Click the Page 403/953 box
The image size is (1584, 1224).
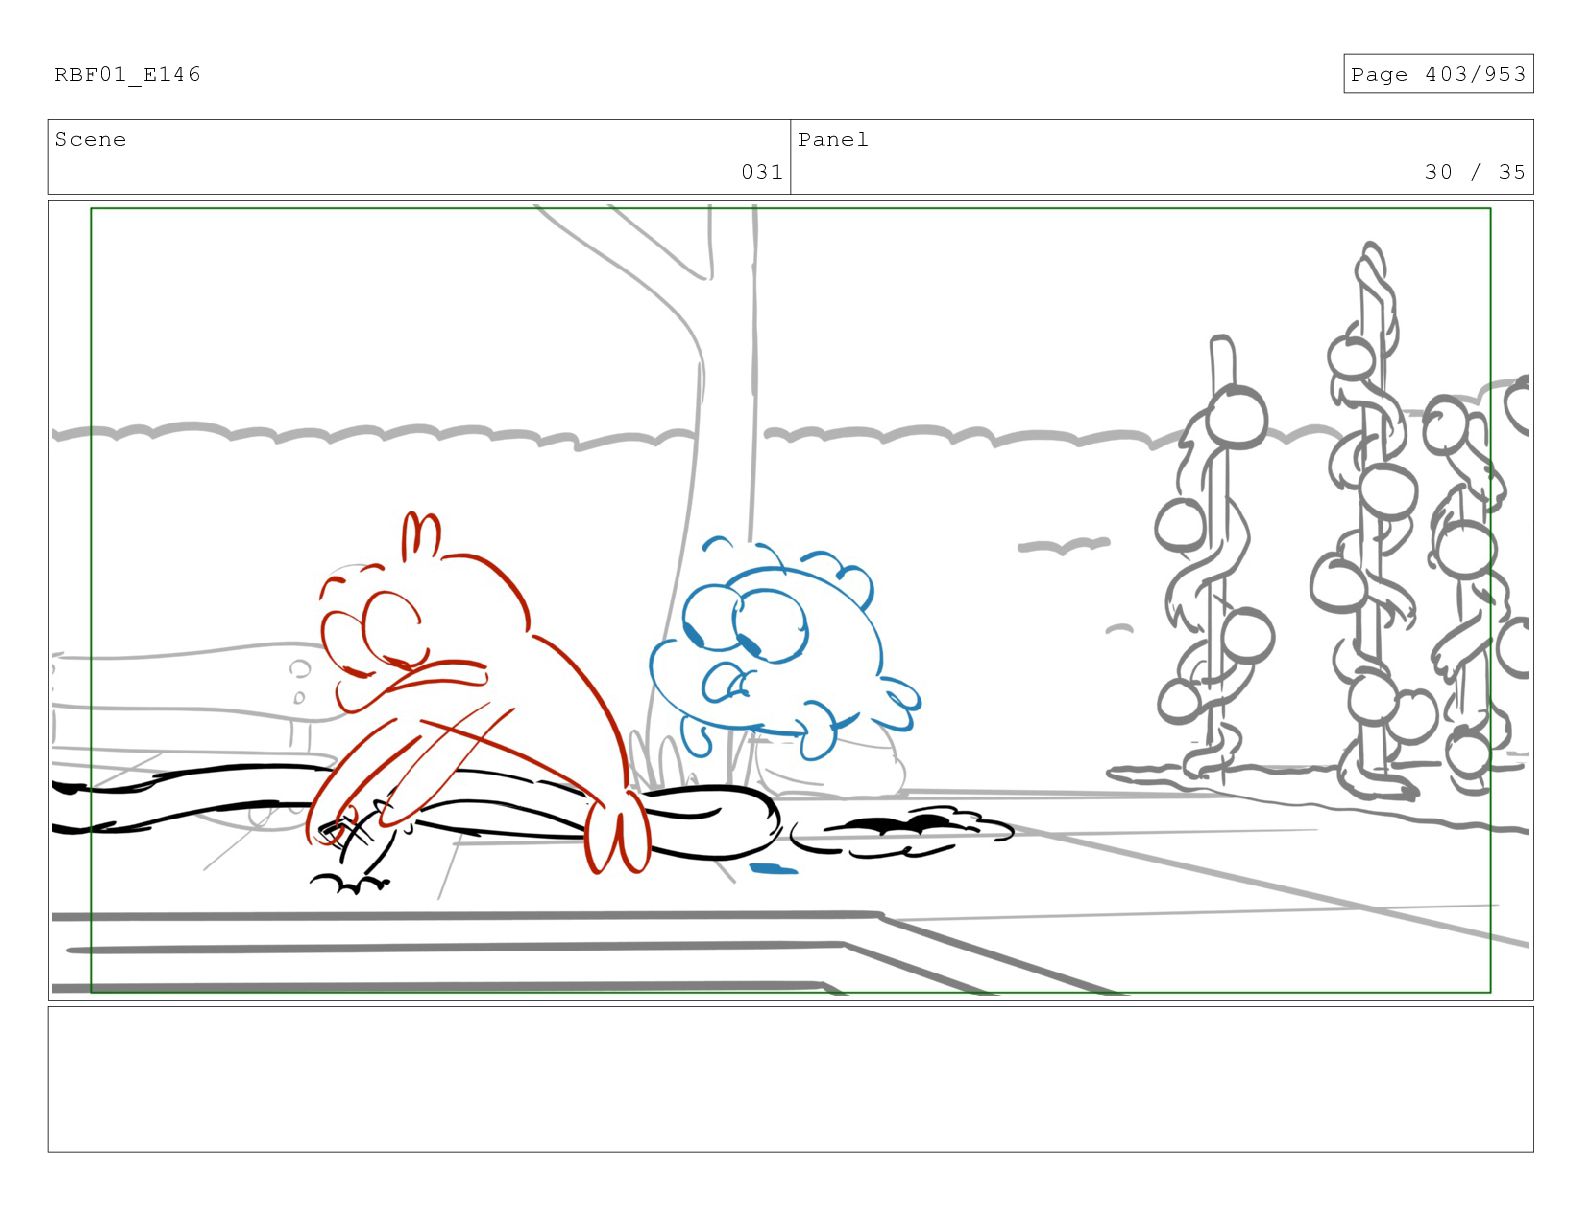pyautogui.click(x=1438, y=74)
